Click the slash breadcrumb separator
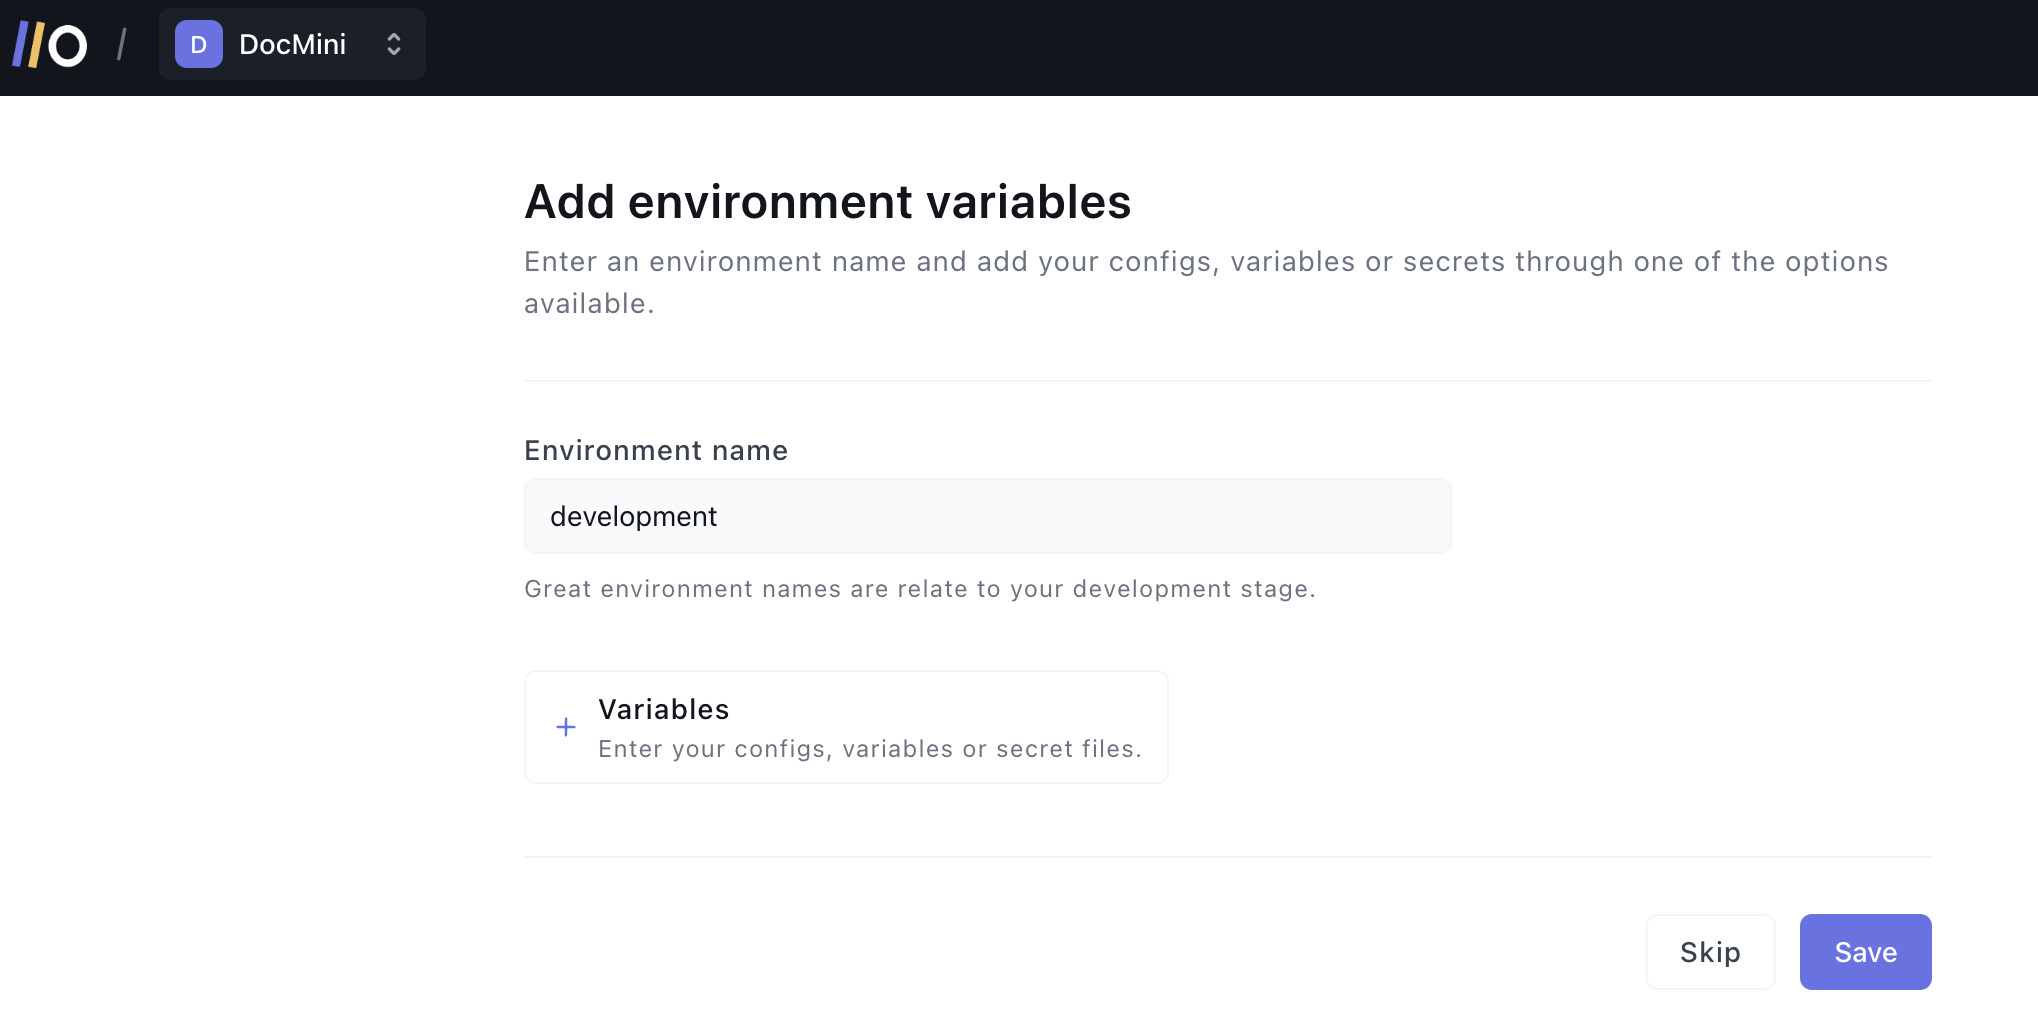The height and width of the screenshot is (1030, 2038). [122, 45]
